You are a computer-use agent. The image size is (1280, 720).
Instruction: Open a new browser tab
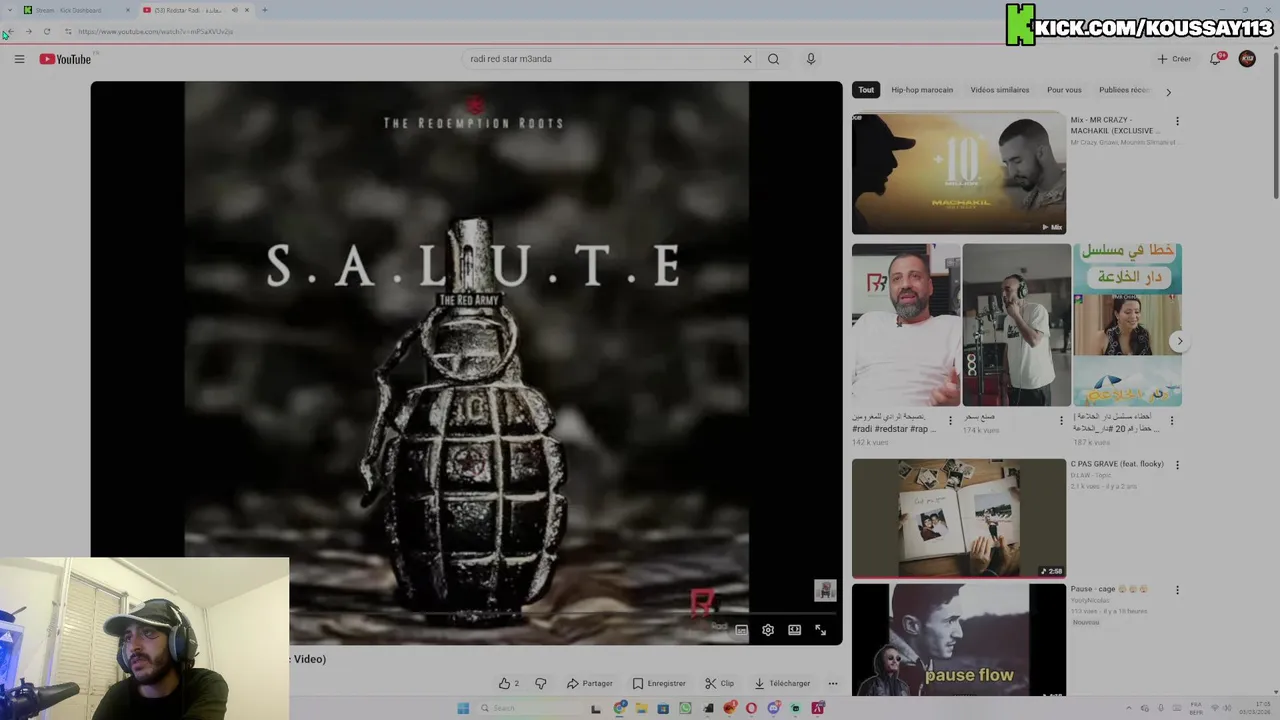pyautogui.click(x=264, y=10)
